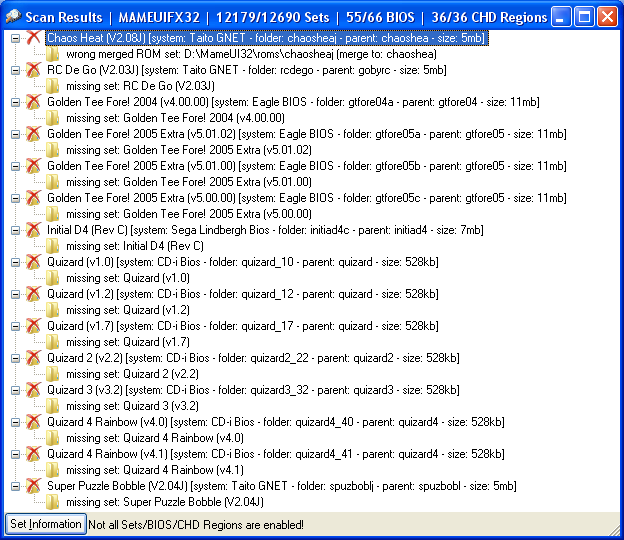The width and height of the screenshot is (624, 540).
Task: Click status text 'Not all Sets/BIOS/CHD Regions are enabled!'
Action: point(196,525)
